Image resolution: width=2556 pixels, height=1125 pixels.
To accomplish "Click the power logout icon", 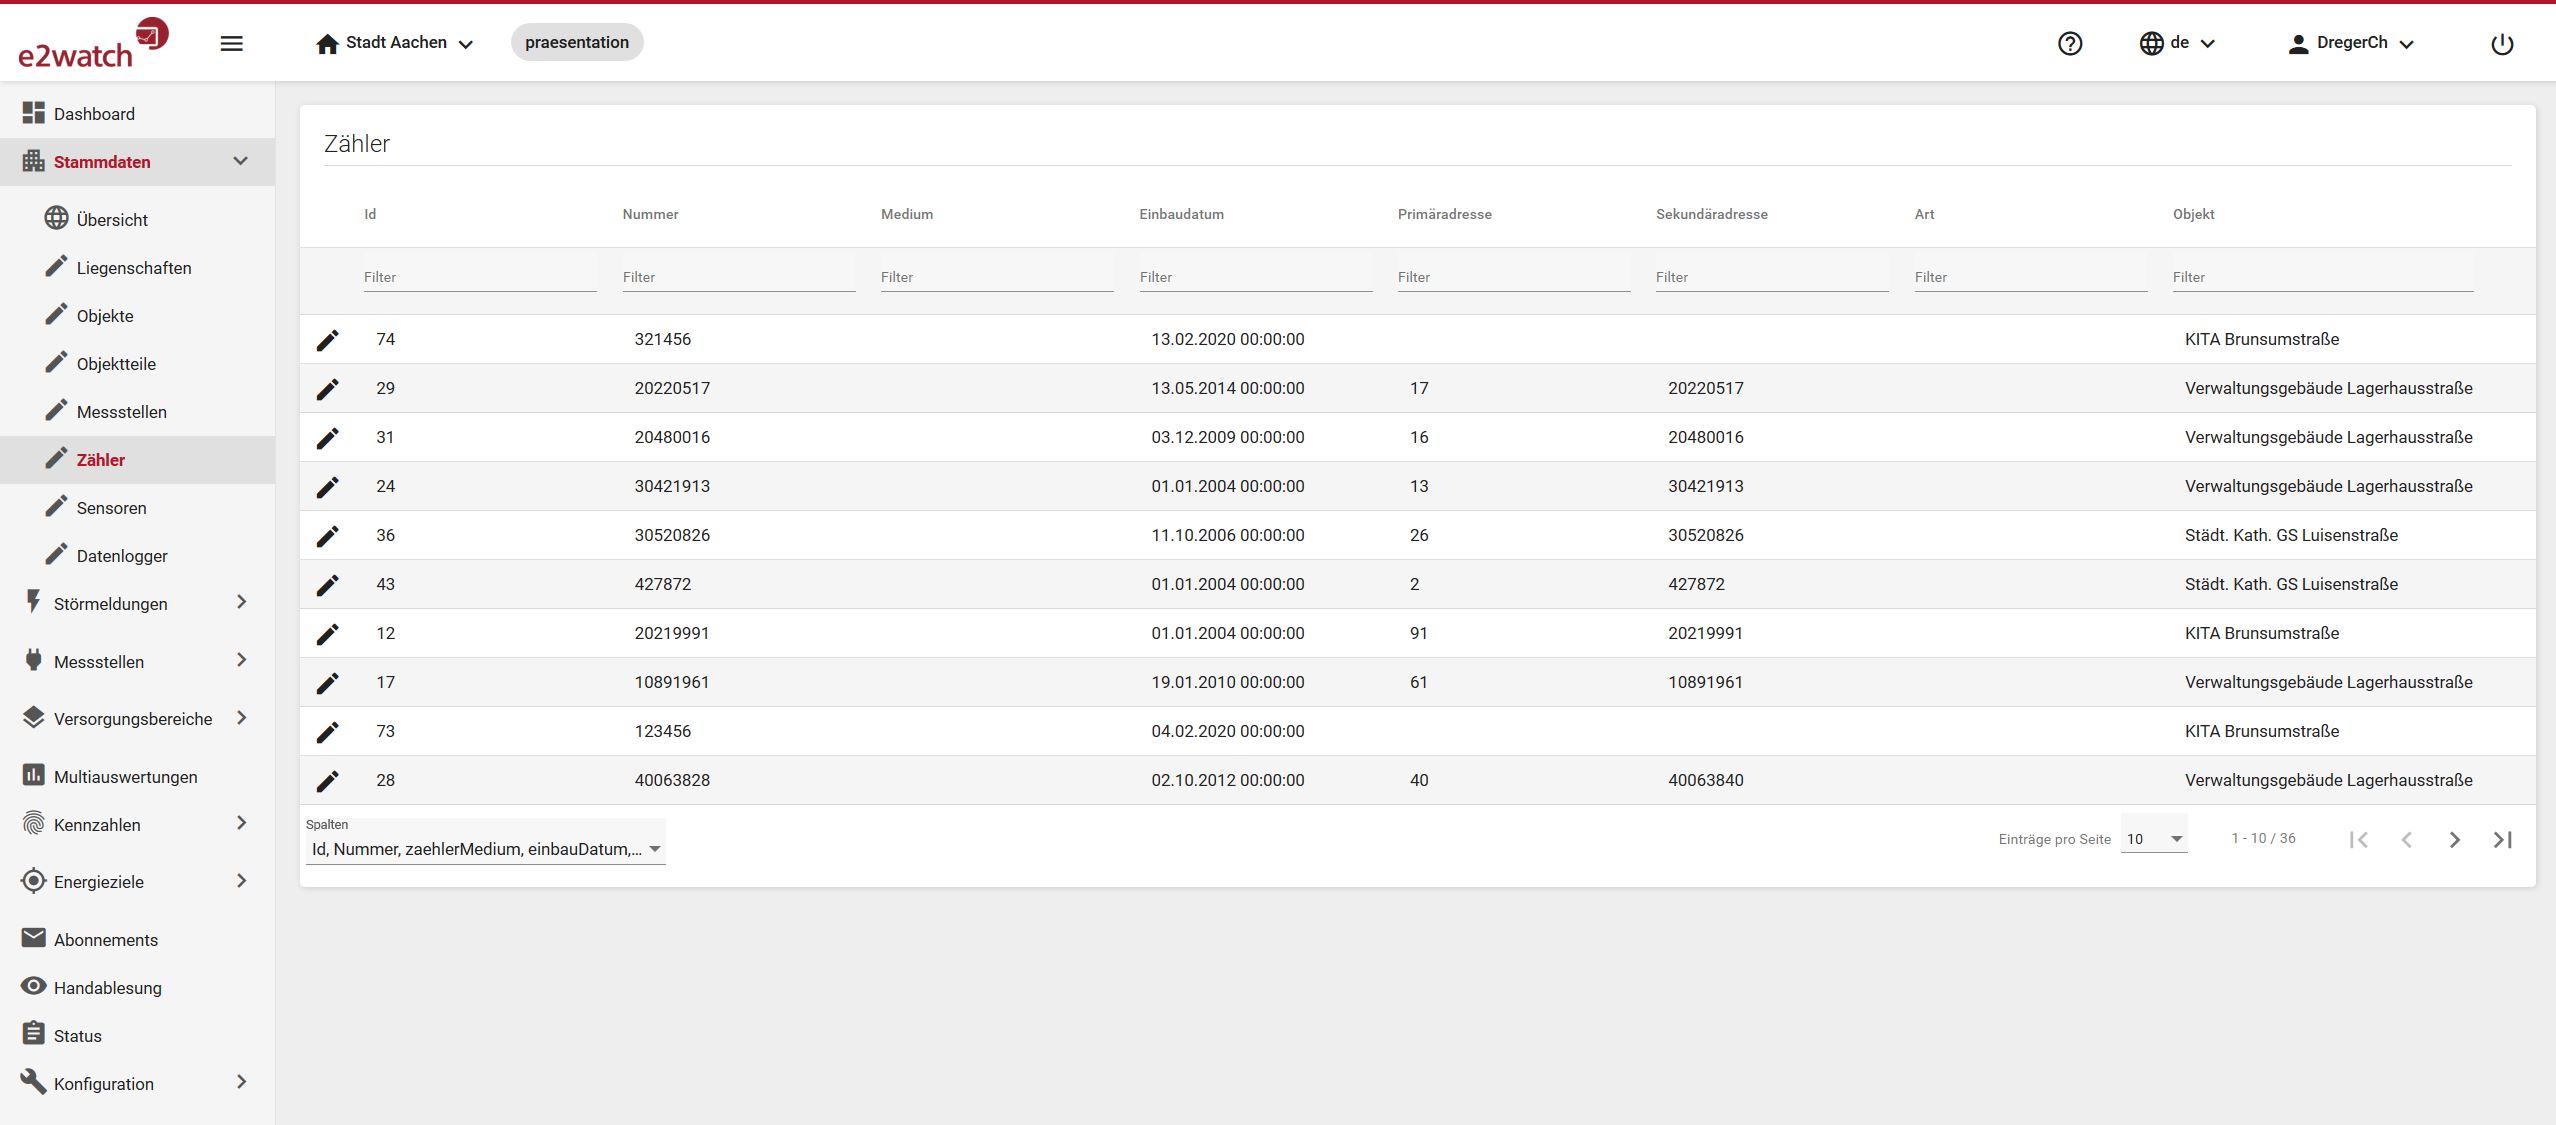I will (x=2501, y=44).
